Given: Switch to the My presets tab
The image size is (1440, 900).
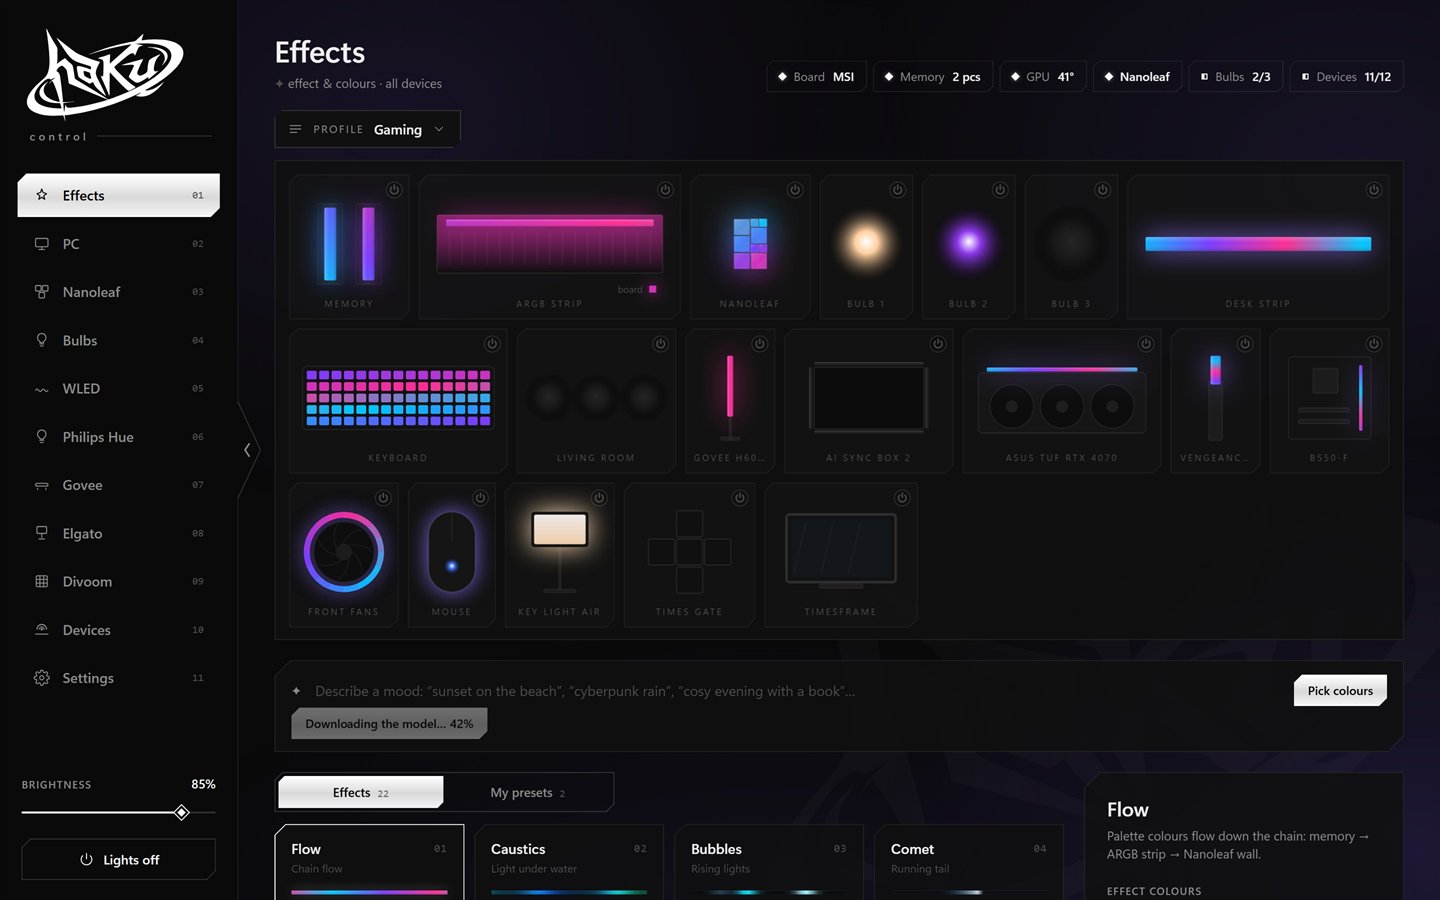Looking at the screenshot, I should click(x=528, y=792).
